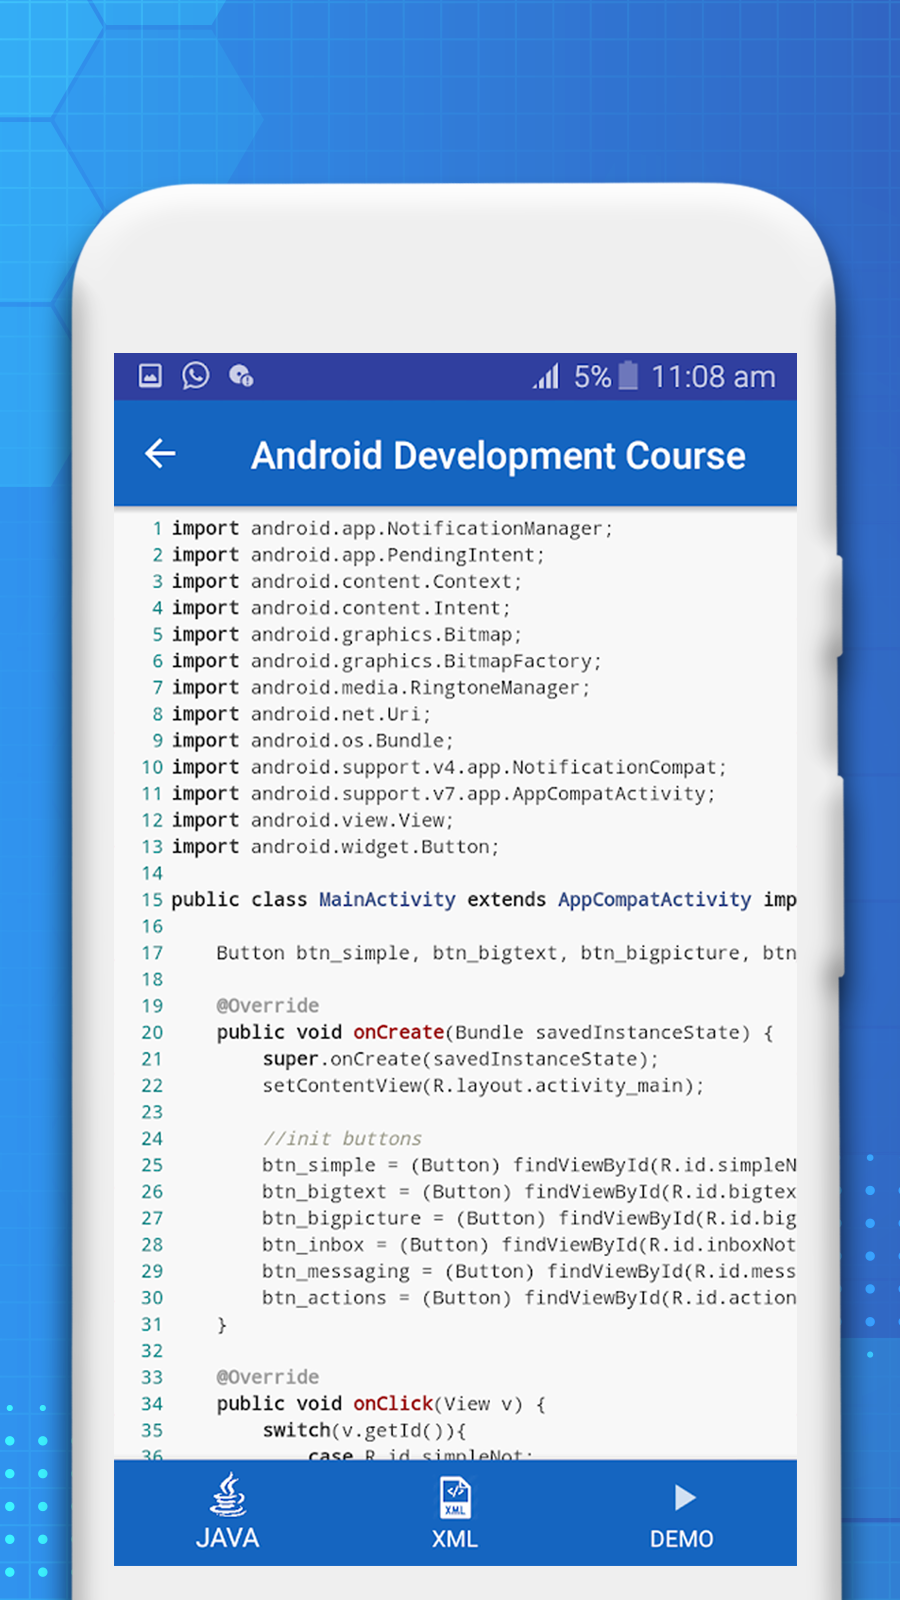Tap the WhatsApp notification icon
The image size is (900, 1600).
(196, 376)
